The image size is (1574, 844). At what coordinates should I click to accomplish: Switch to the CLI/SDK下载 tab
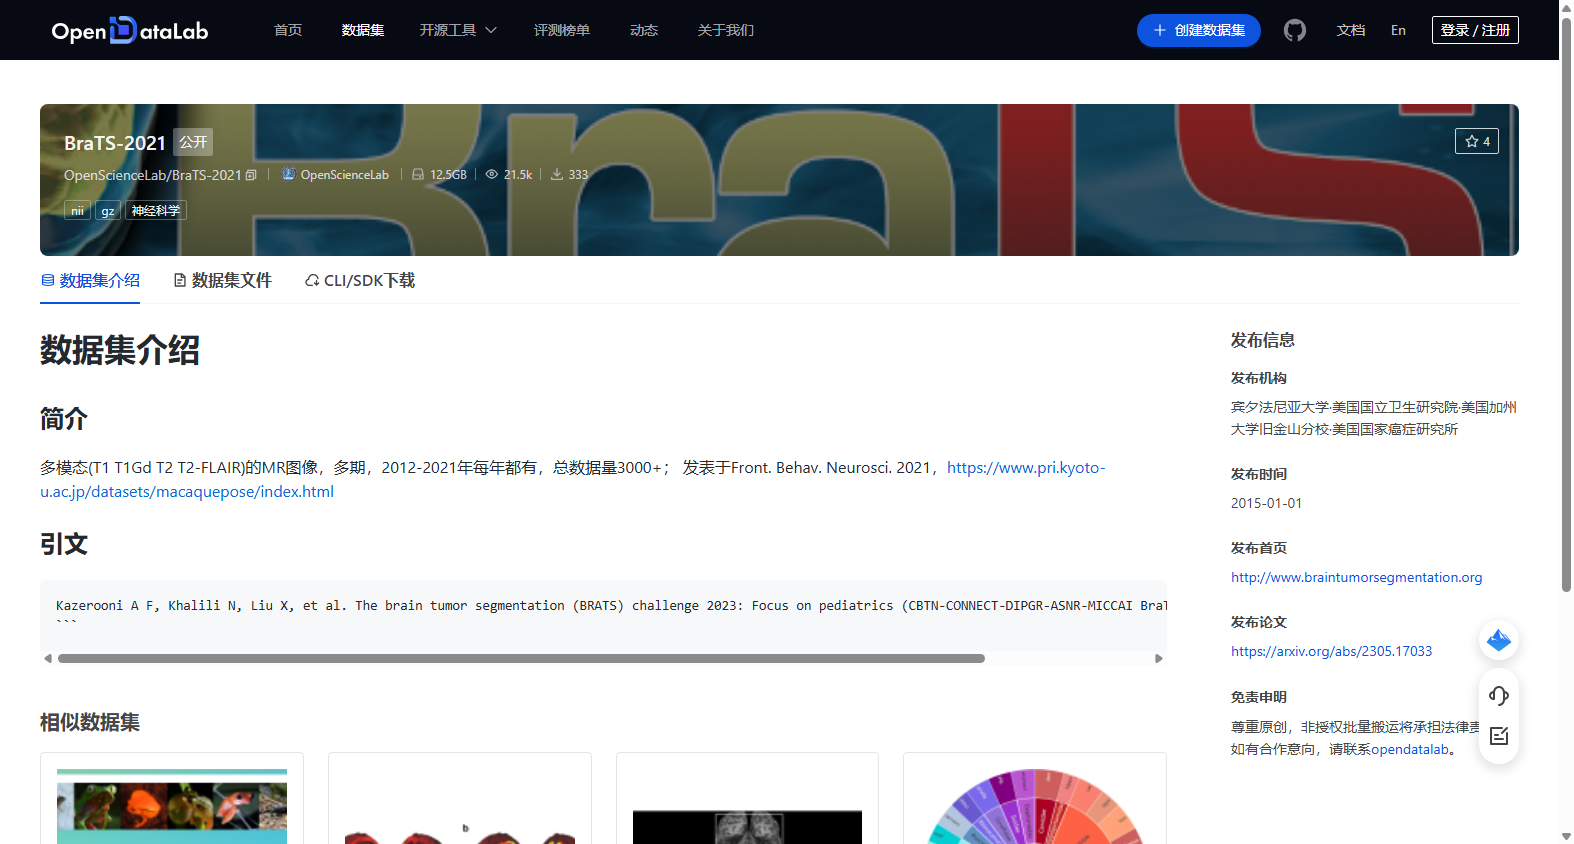(360, 281)
